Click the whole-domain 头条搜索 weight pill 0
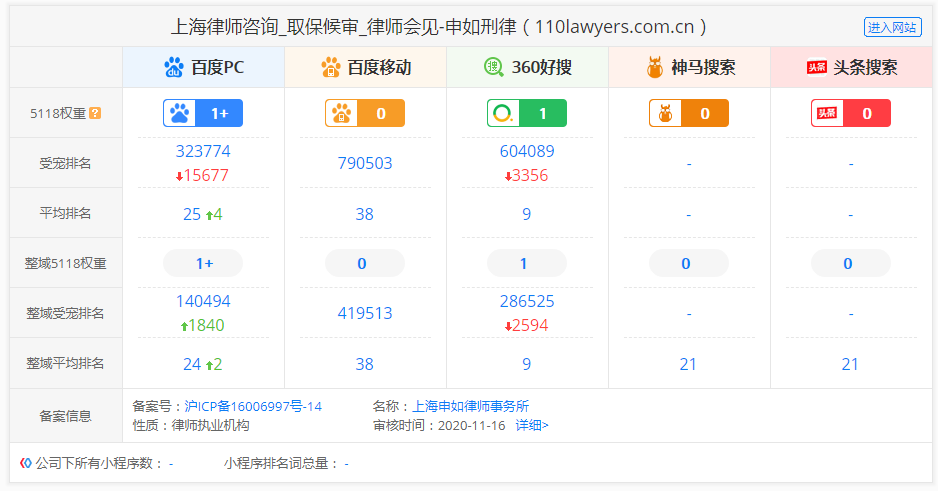 pos(851,263)
